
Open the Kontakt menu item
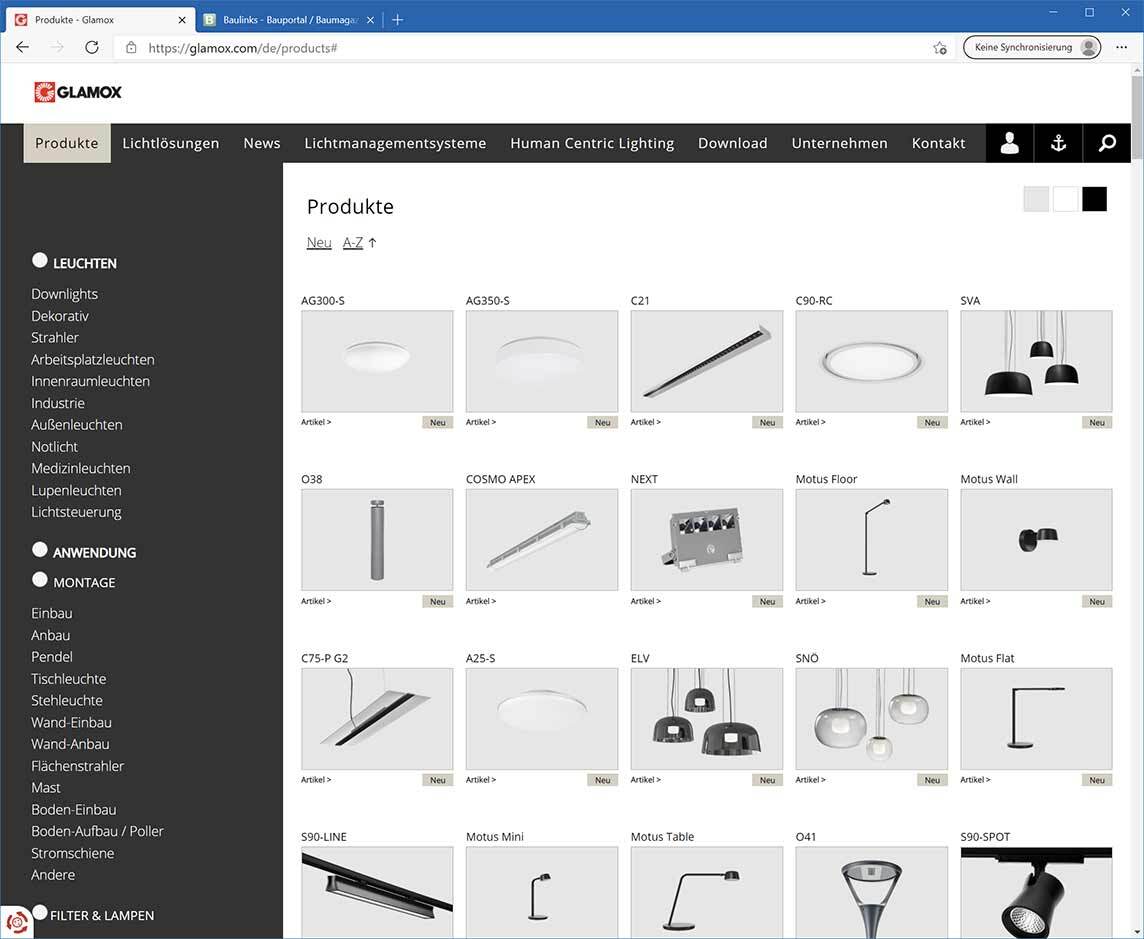coord(938,143)
